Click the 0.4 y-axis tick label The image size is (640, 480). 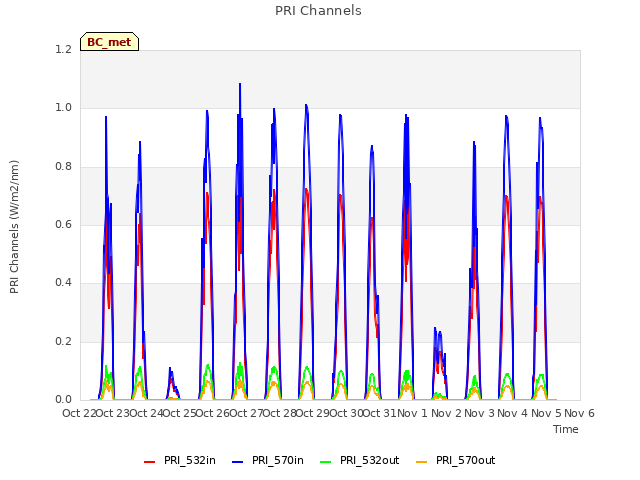click(x=63, y=283)
